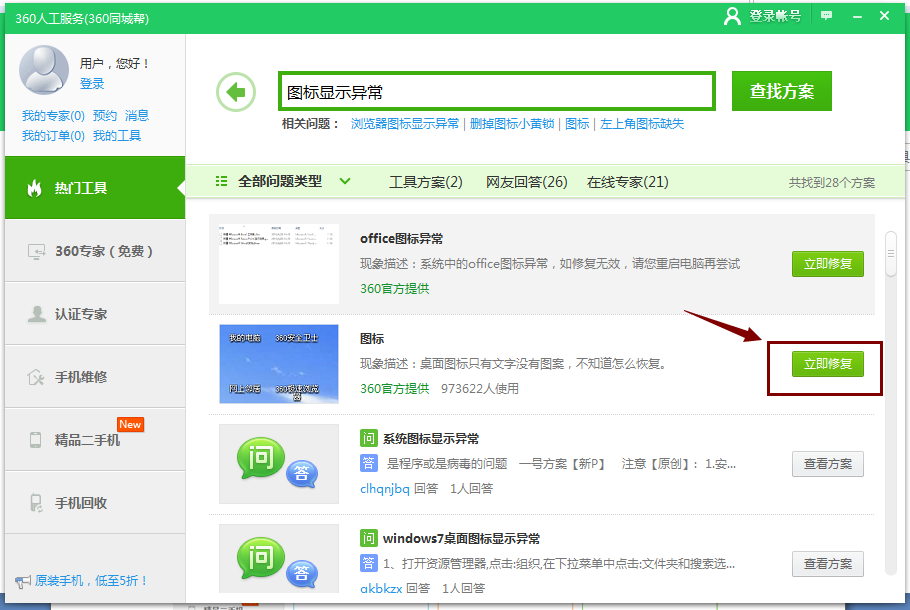The image size is (910, 610).
Task: Click the 查找方案 search button
Action: pos(782,91)
